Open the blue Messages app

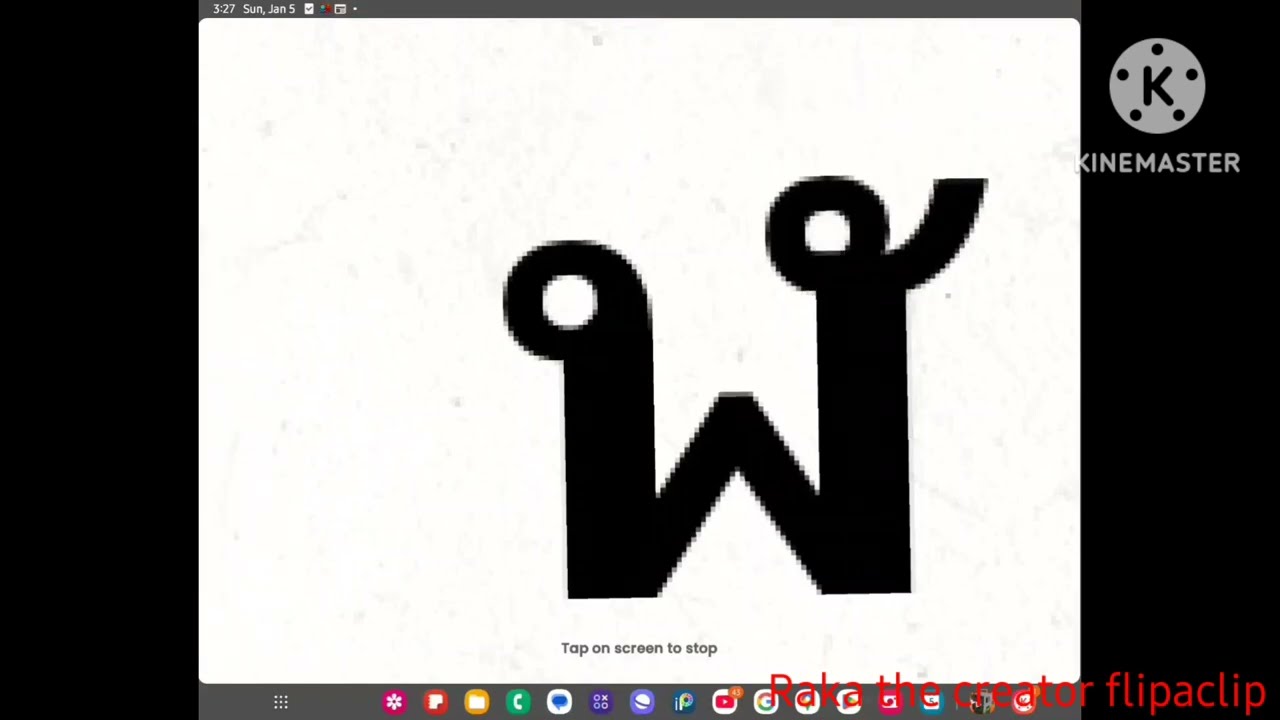559,702
